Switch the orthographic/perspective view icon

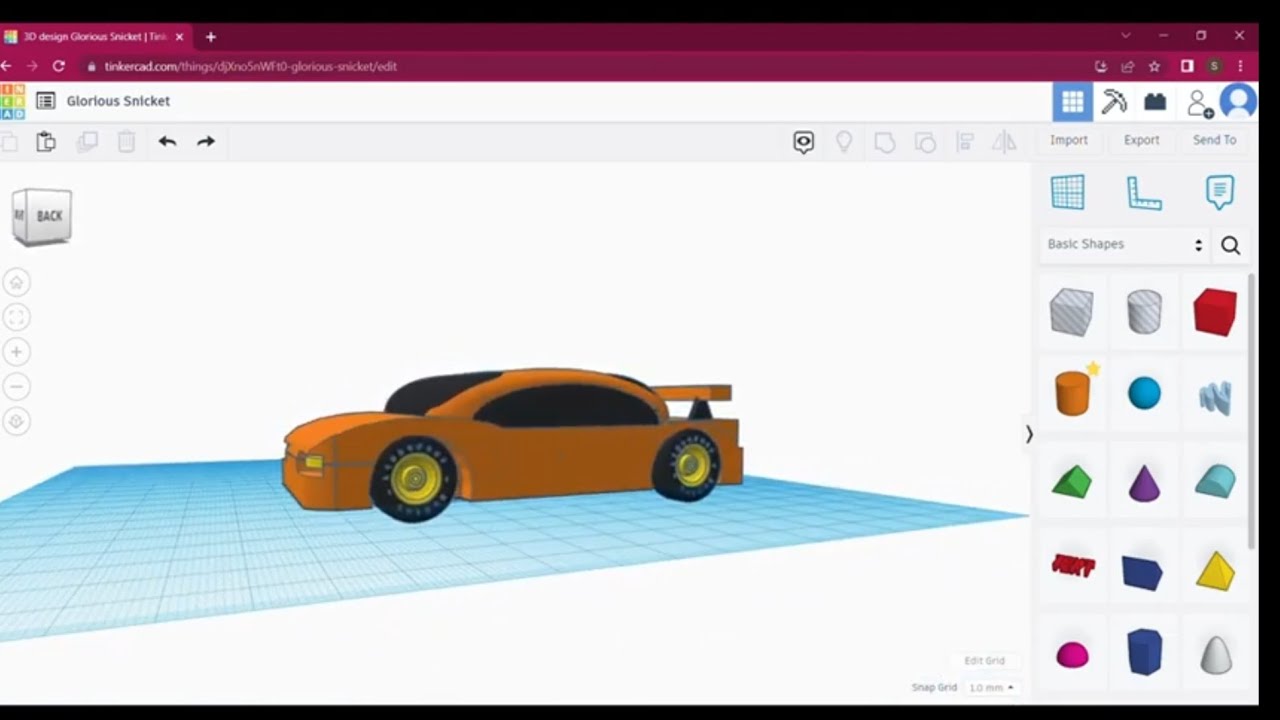pyautogui.click(x=16, y=421)
